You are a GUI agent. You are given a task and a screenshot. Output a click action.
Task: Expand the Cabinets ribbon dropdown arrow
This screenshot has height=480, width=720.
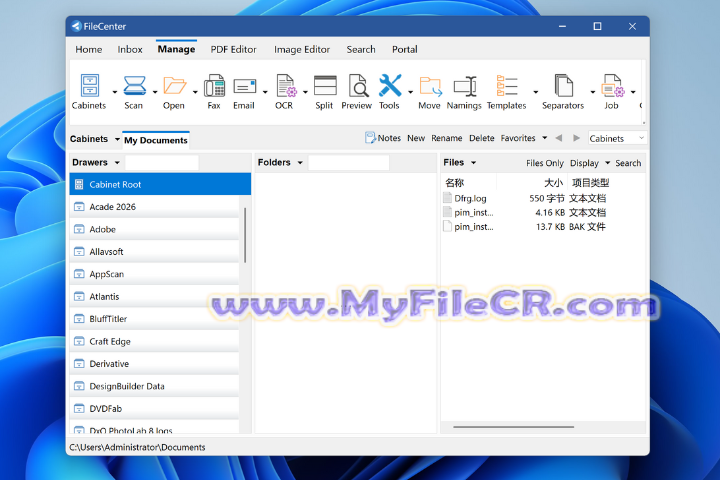[114, 92]
